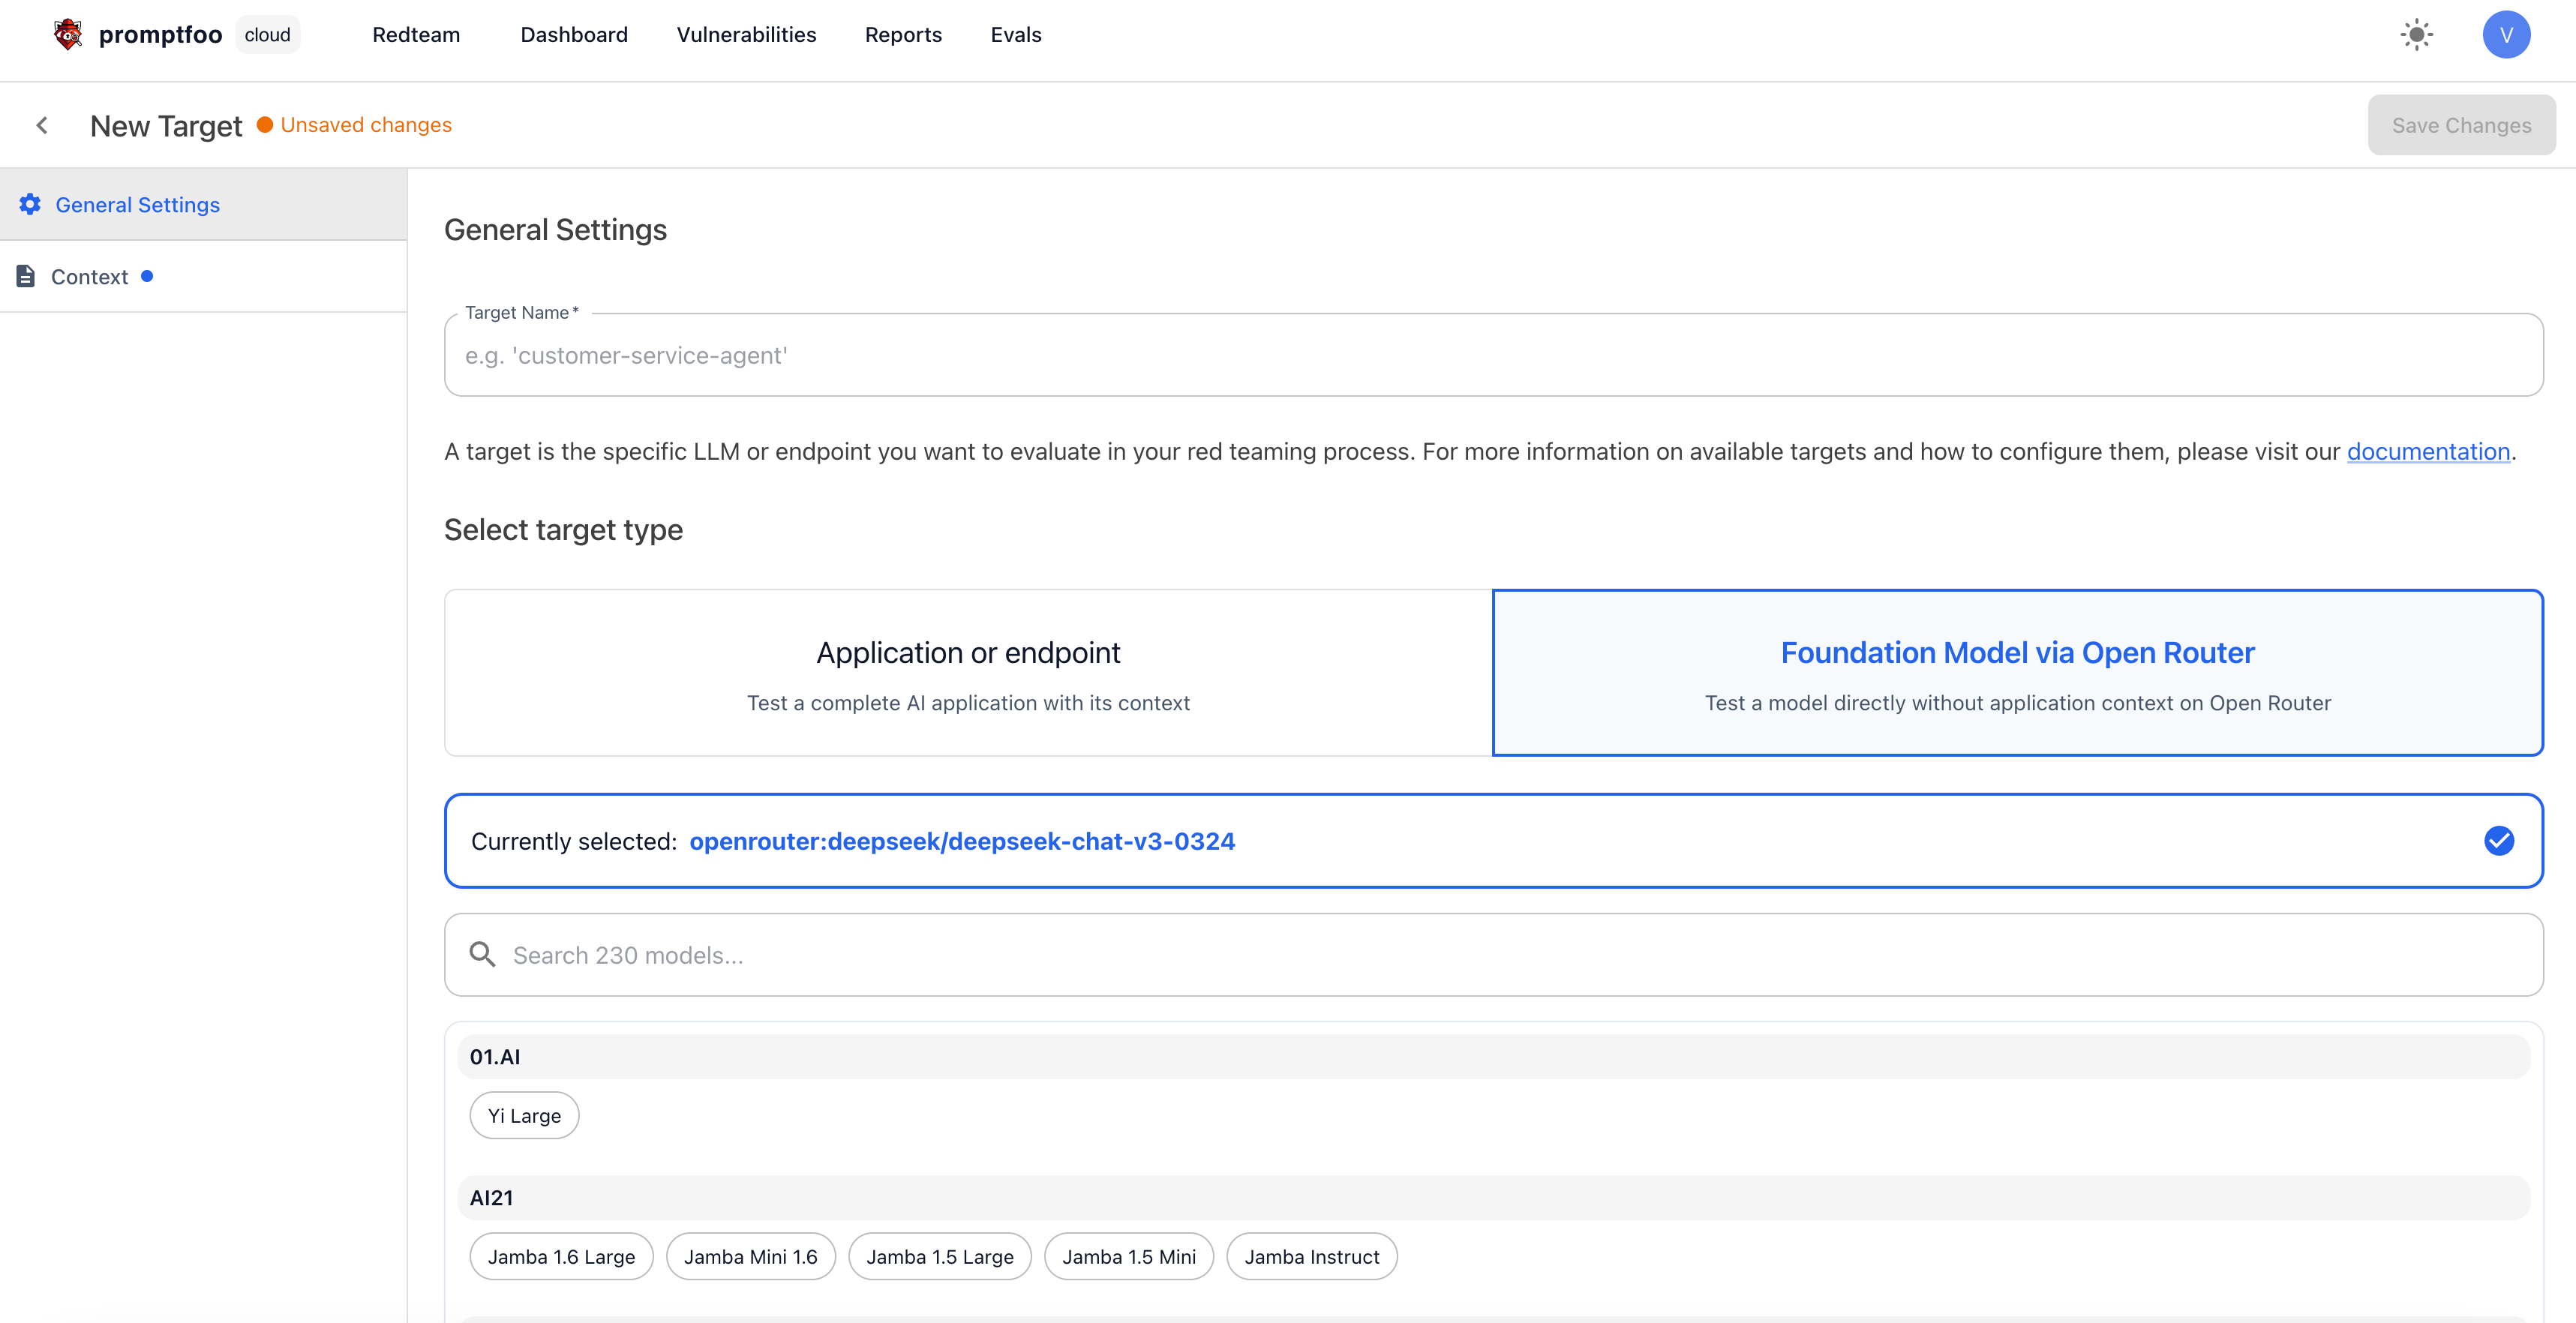
Task: Click the Context document icon
Action: 26,276
